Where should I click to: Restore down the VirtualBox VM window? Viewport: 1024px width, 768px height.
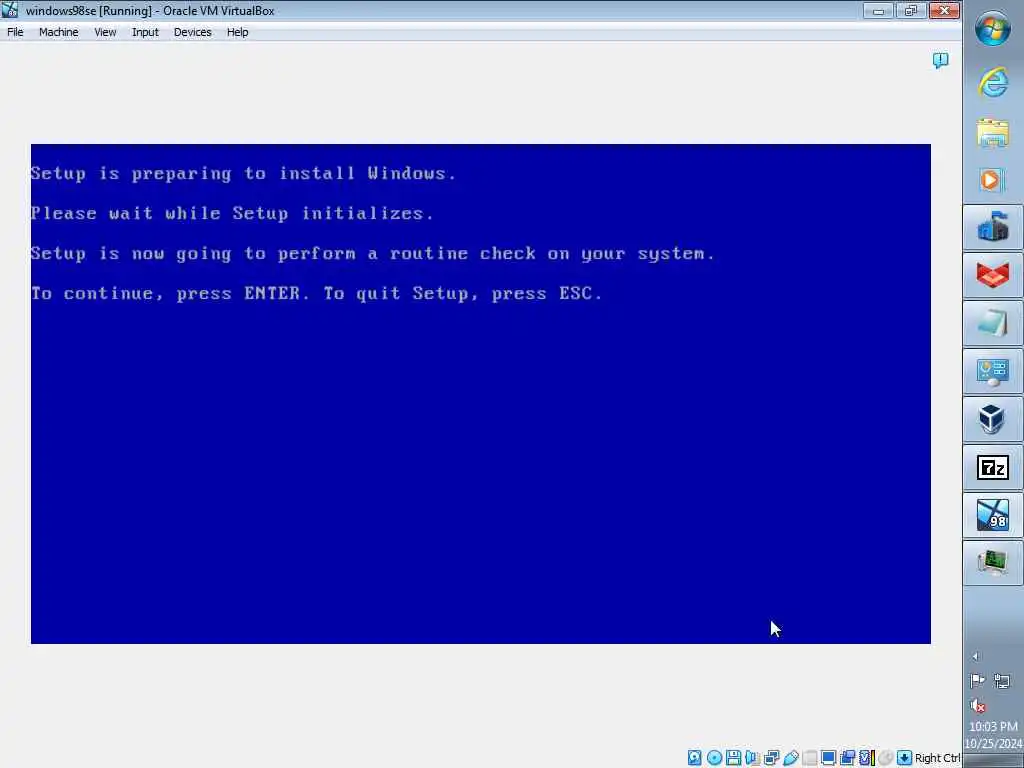910,10
